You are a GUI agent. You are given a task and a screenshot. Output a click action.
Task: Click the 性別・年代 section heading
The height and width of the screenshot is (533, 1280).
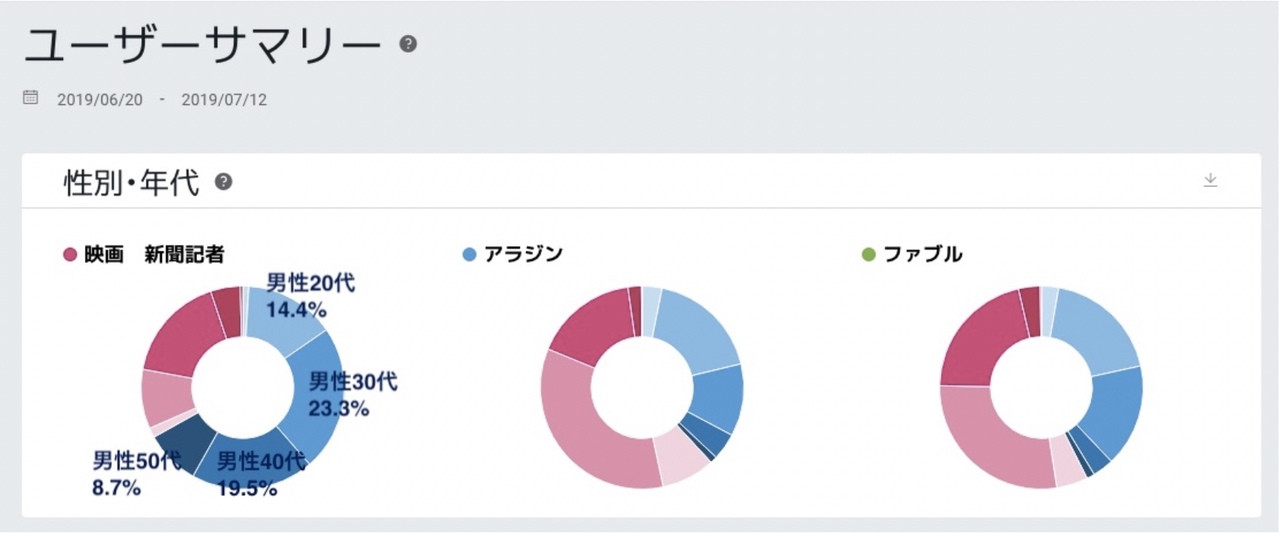tap(132, 183)
